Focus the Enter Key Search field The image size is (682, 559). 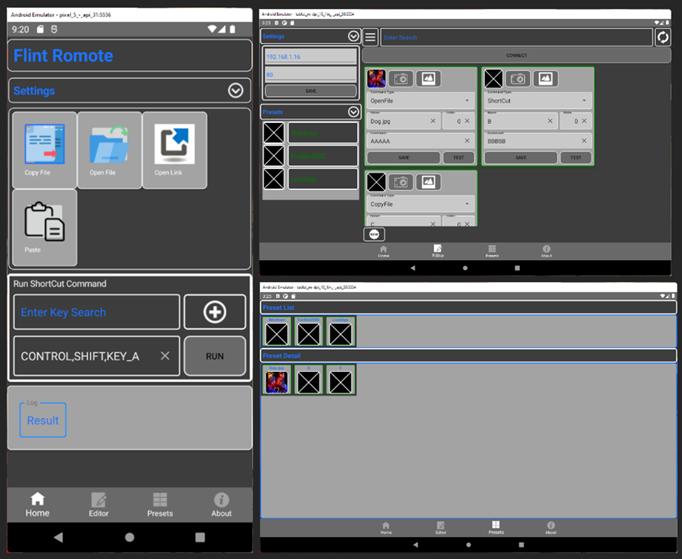pyautogui.click(x=97, y=312)
